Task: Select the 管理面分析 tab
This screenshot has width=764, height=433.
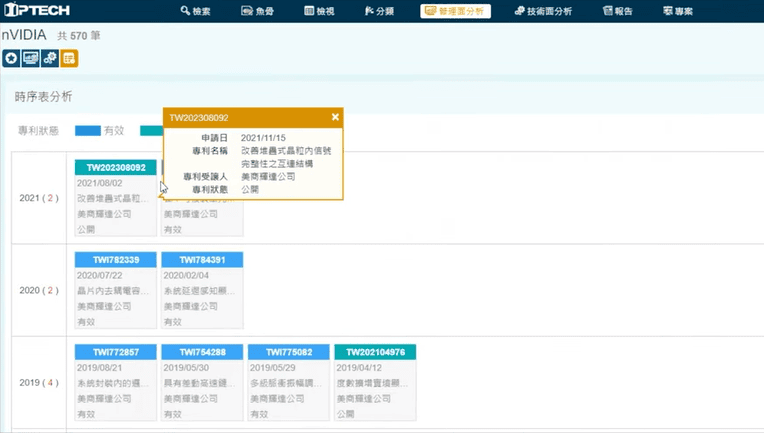Action: click(455, 11)
